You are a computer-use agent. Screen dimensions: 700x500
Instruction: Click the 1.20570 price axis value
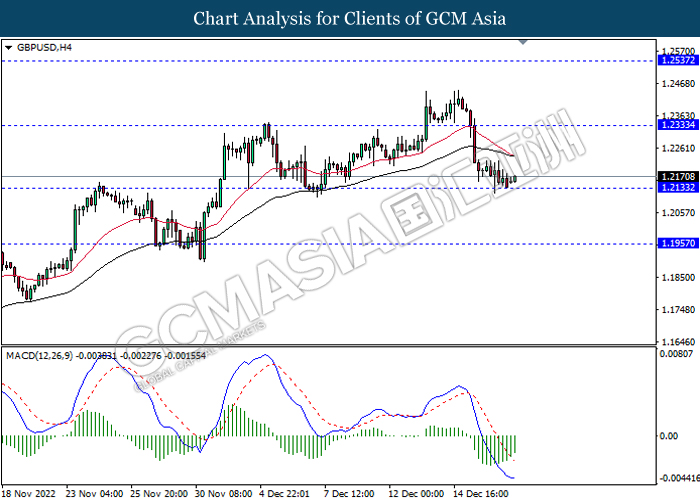pyautogui.click(x=679, y=213)
